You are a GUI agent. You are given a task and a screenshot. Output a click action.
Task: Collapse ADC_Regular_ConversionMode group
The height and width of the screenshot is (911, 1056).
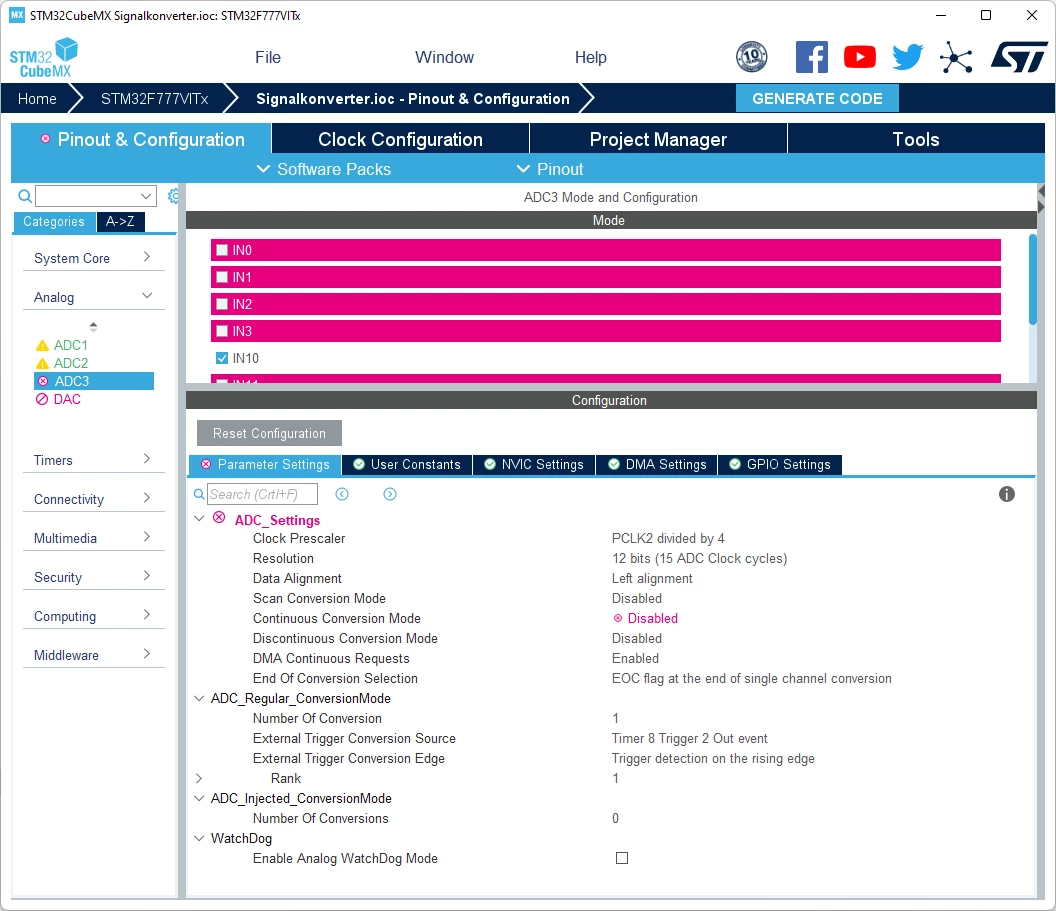199,698
